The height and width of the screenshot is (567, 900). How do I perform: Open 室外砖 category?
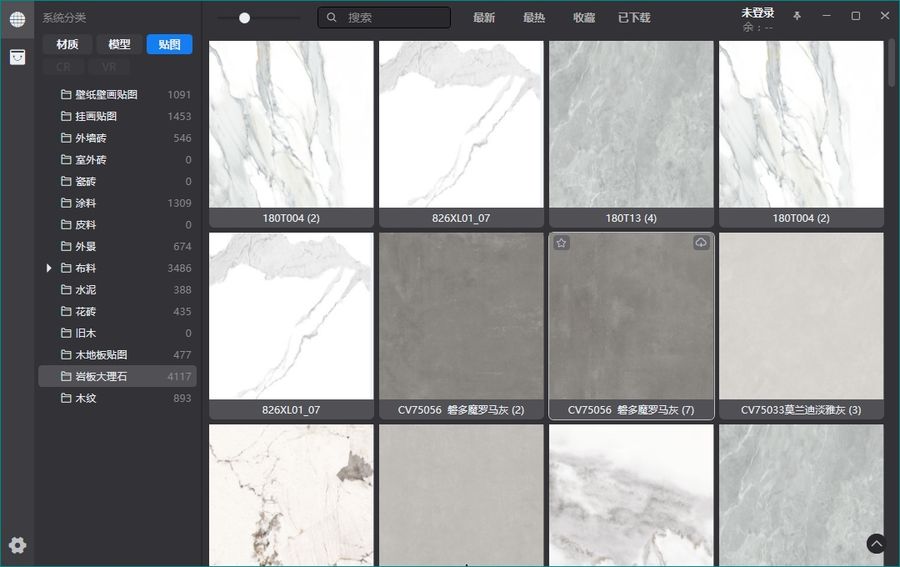tap(118, 160)
